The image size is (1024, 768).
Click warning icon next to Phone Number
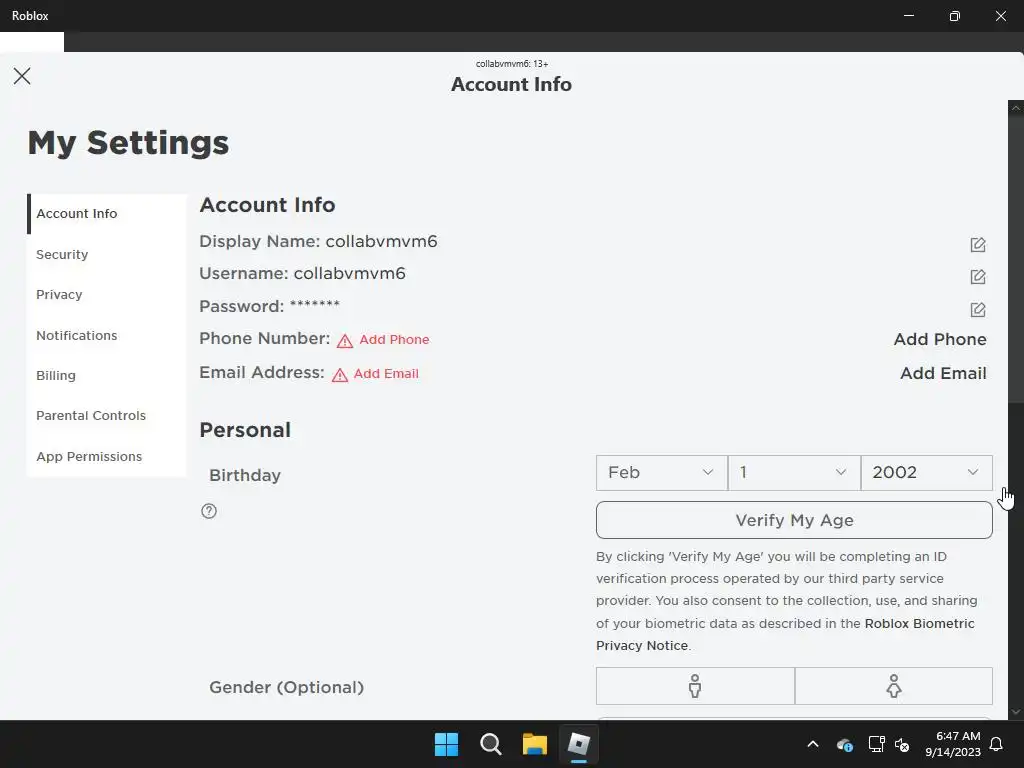click(x=345, y=340)
